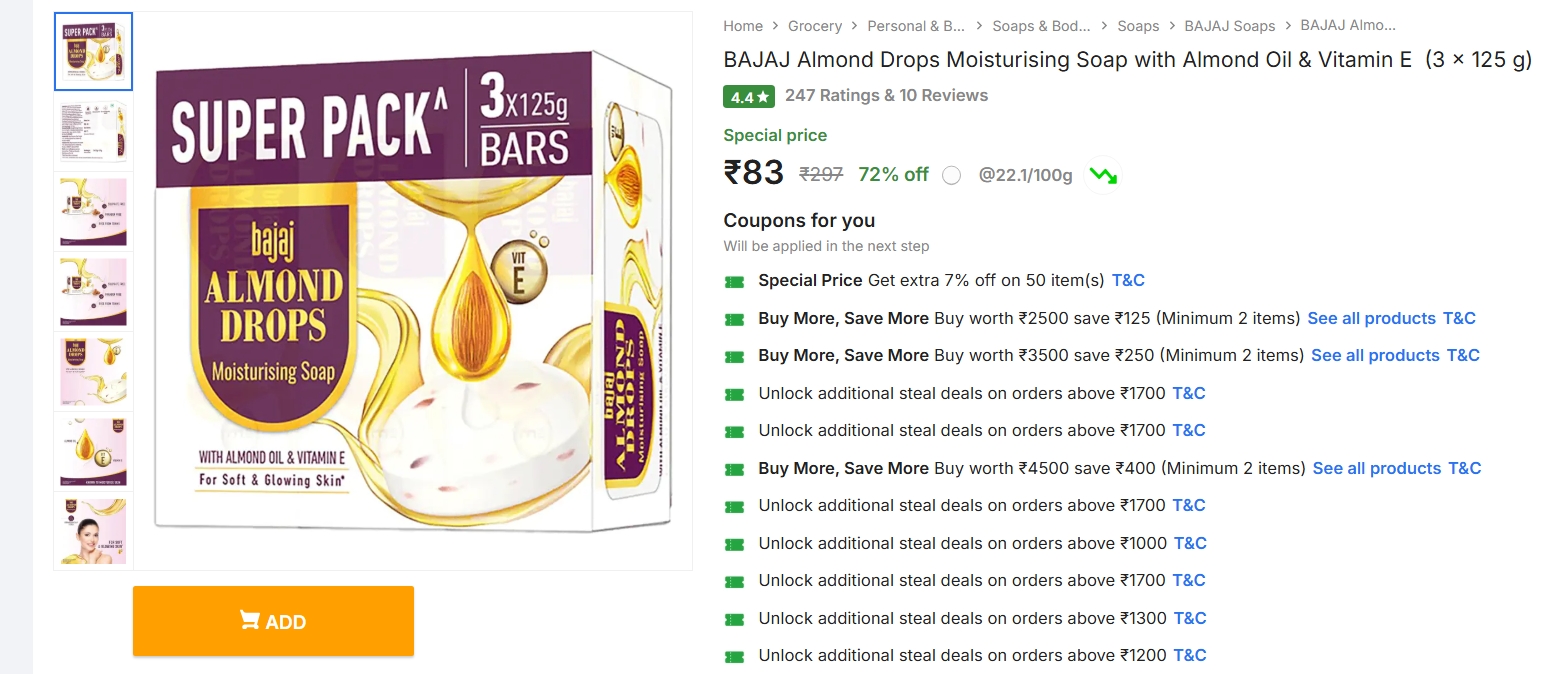1555x674 pixels.
Task: Select the circle next to @22.1/100g unit price
Action: pyautogui.click(x=951, y=175)
